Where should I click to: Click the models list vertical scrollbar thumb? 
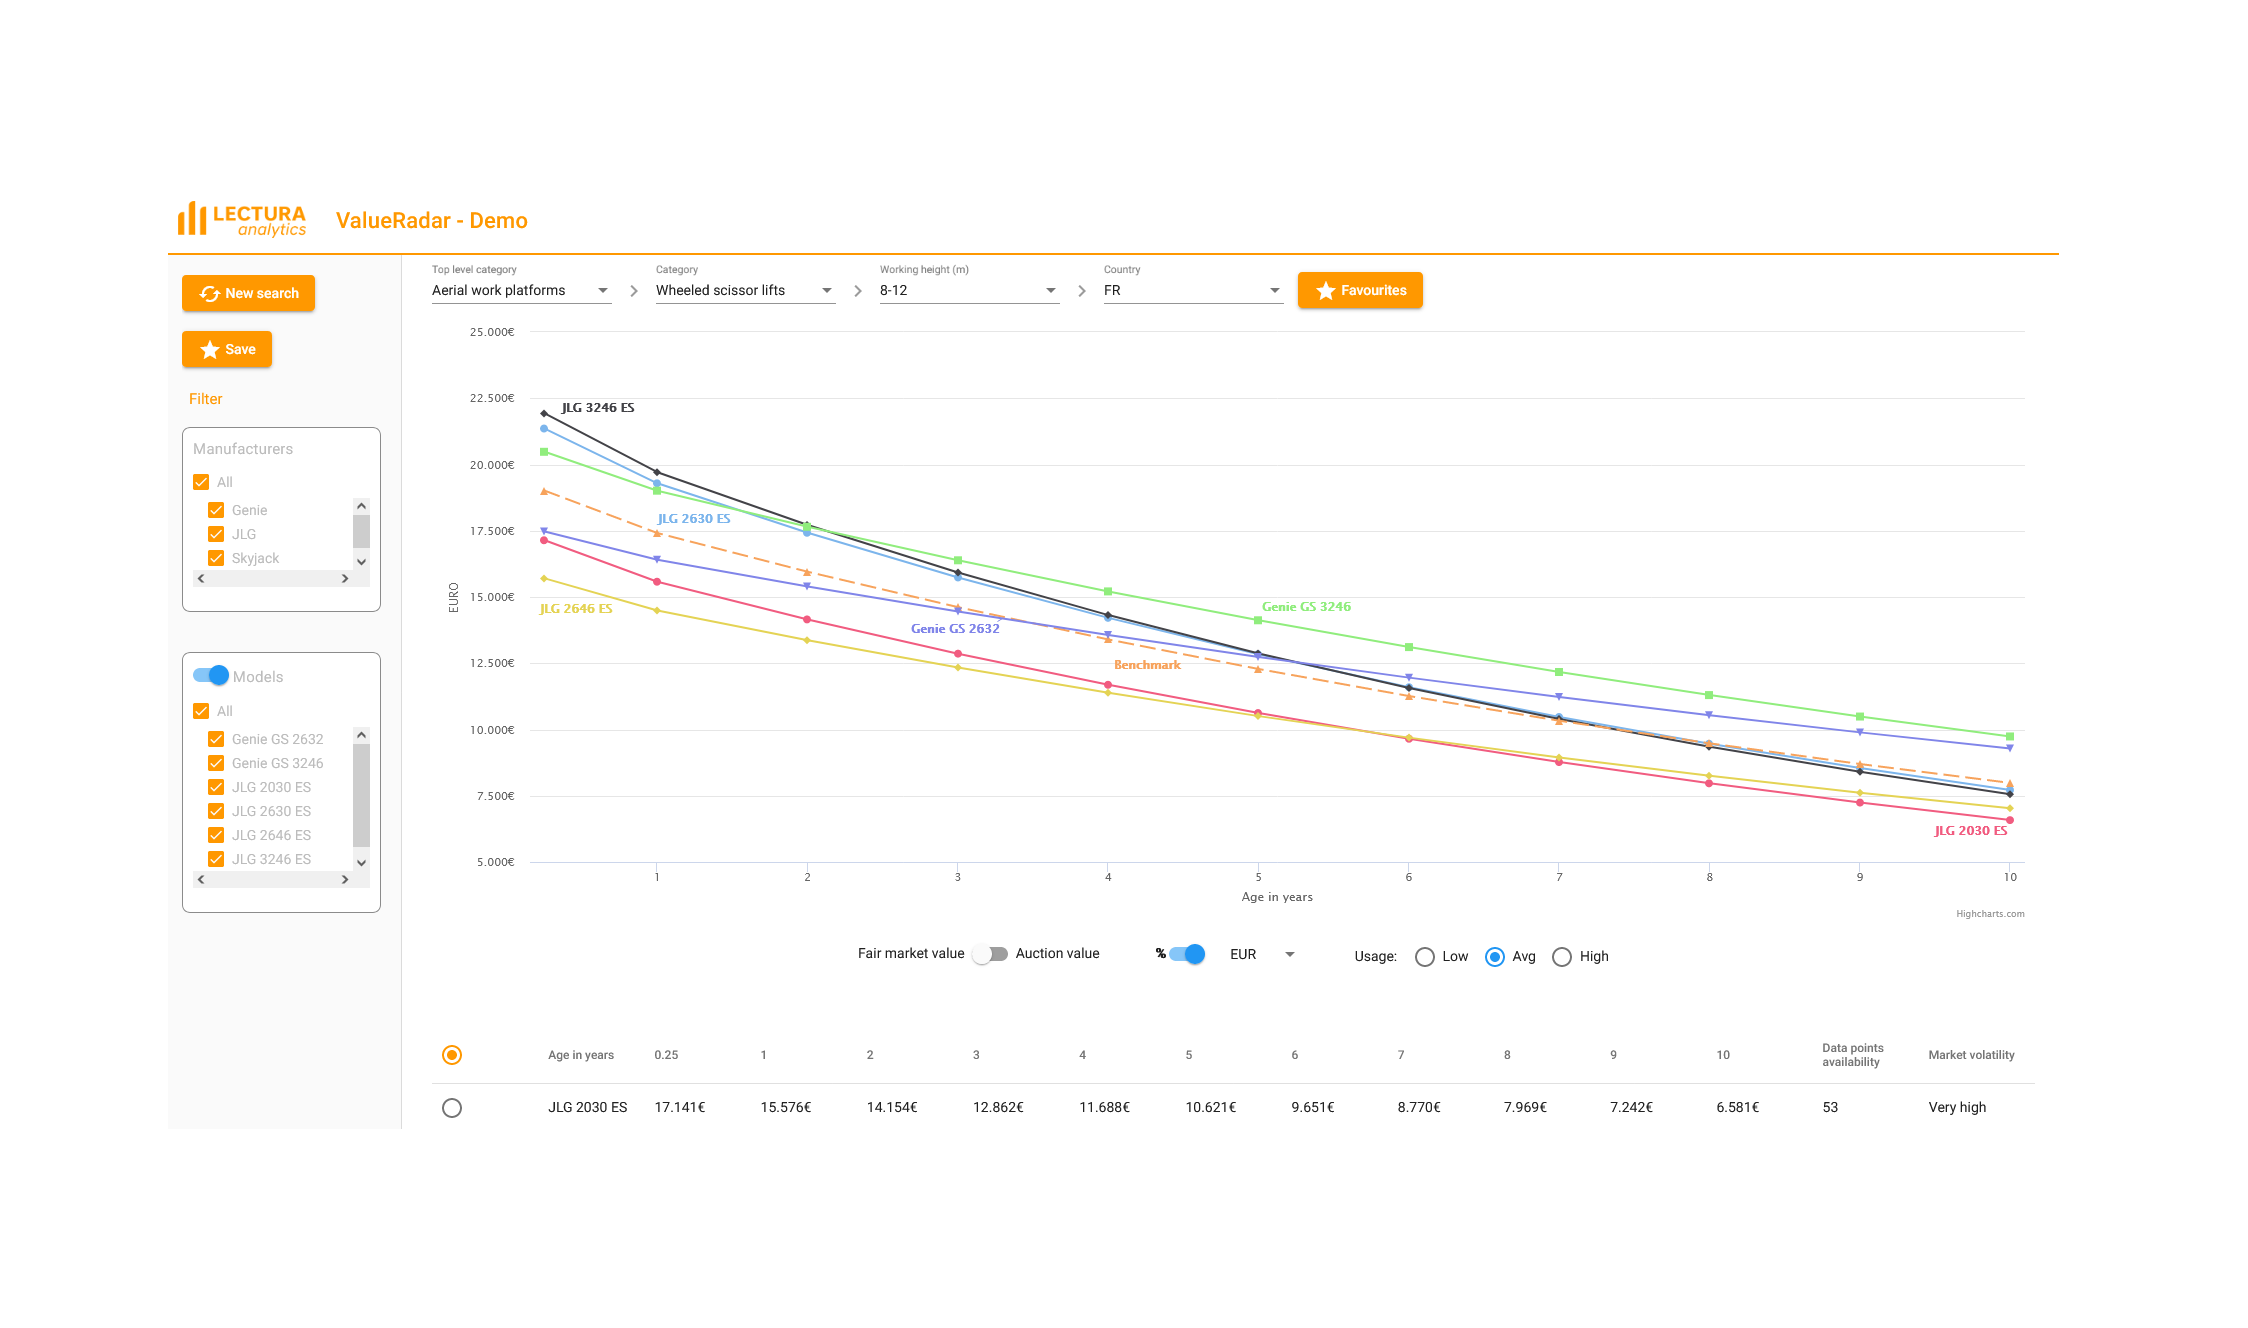(x=362, y=795)
